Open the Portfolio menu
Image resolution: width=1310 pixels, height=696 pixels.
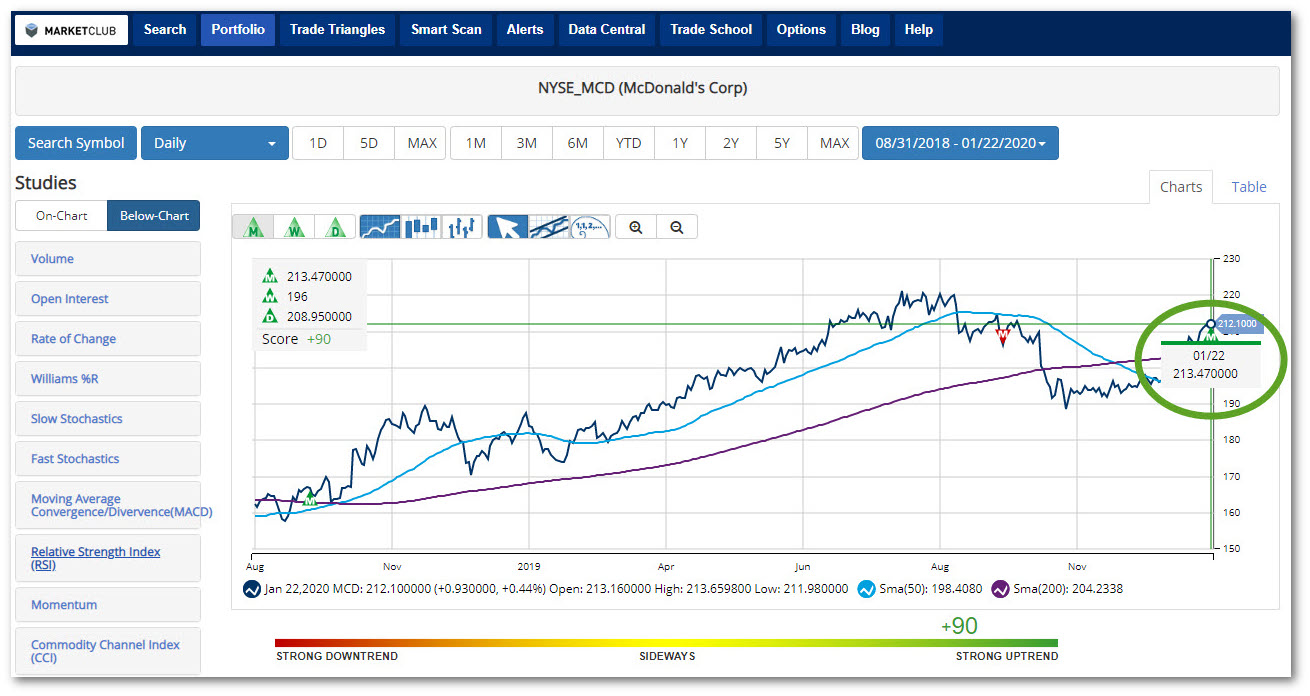click(238, 30)
